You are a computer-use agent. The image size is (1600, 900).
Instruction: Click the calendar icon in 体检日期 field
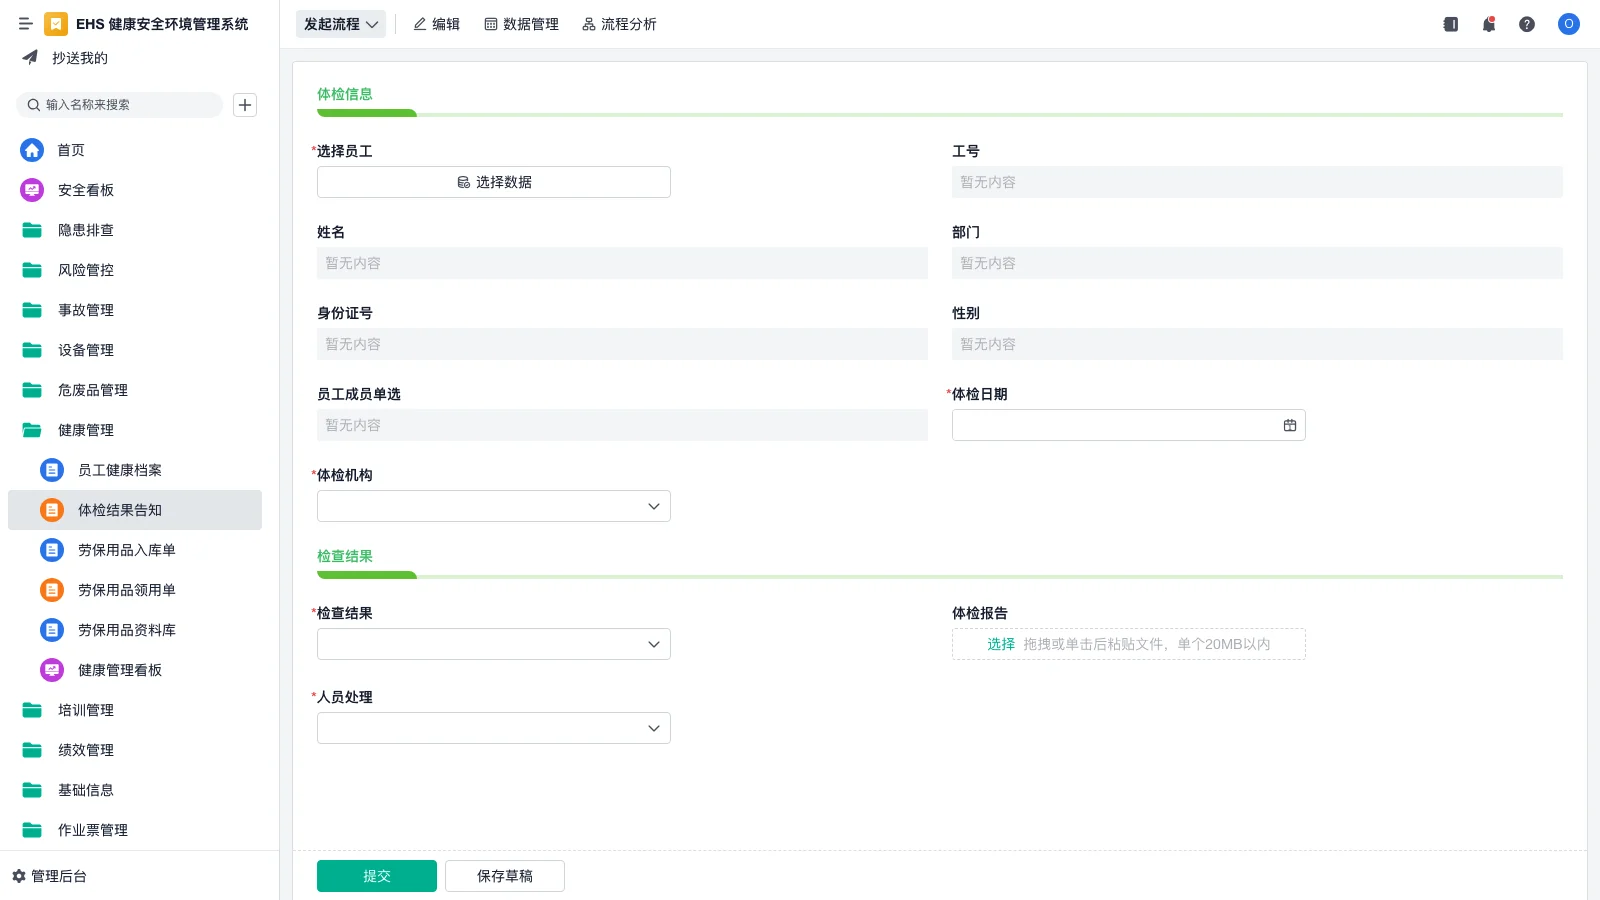(1289, 424)
